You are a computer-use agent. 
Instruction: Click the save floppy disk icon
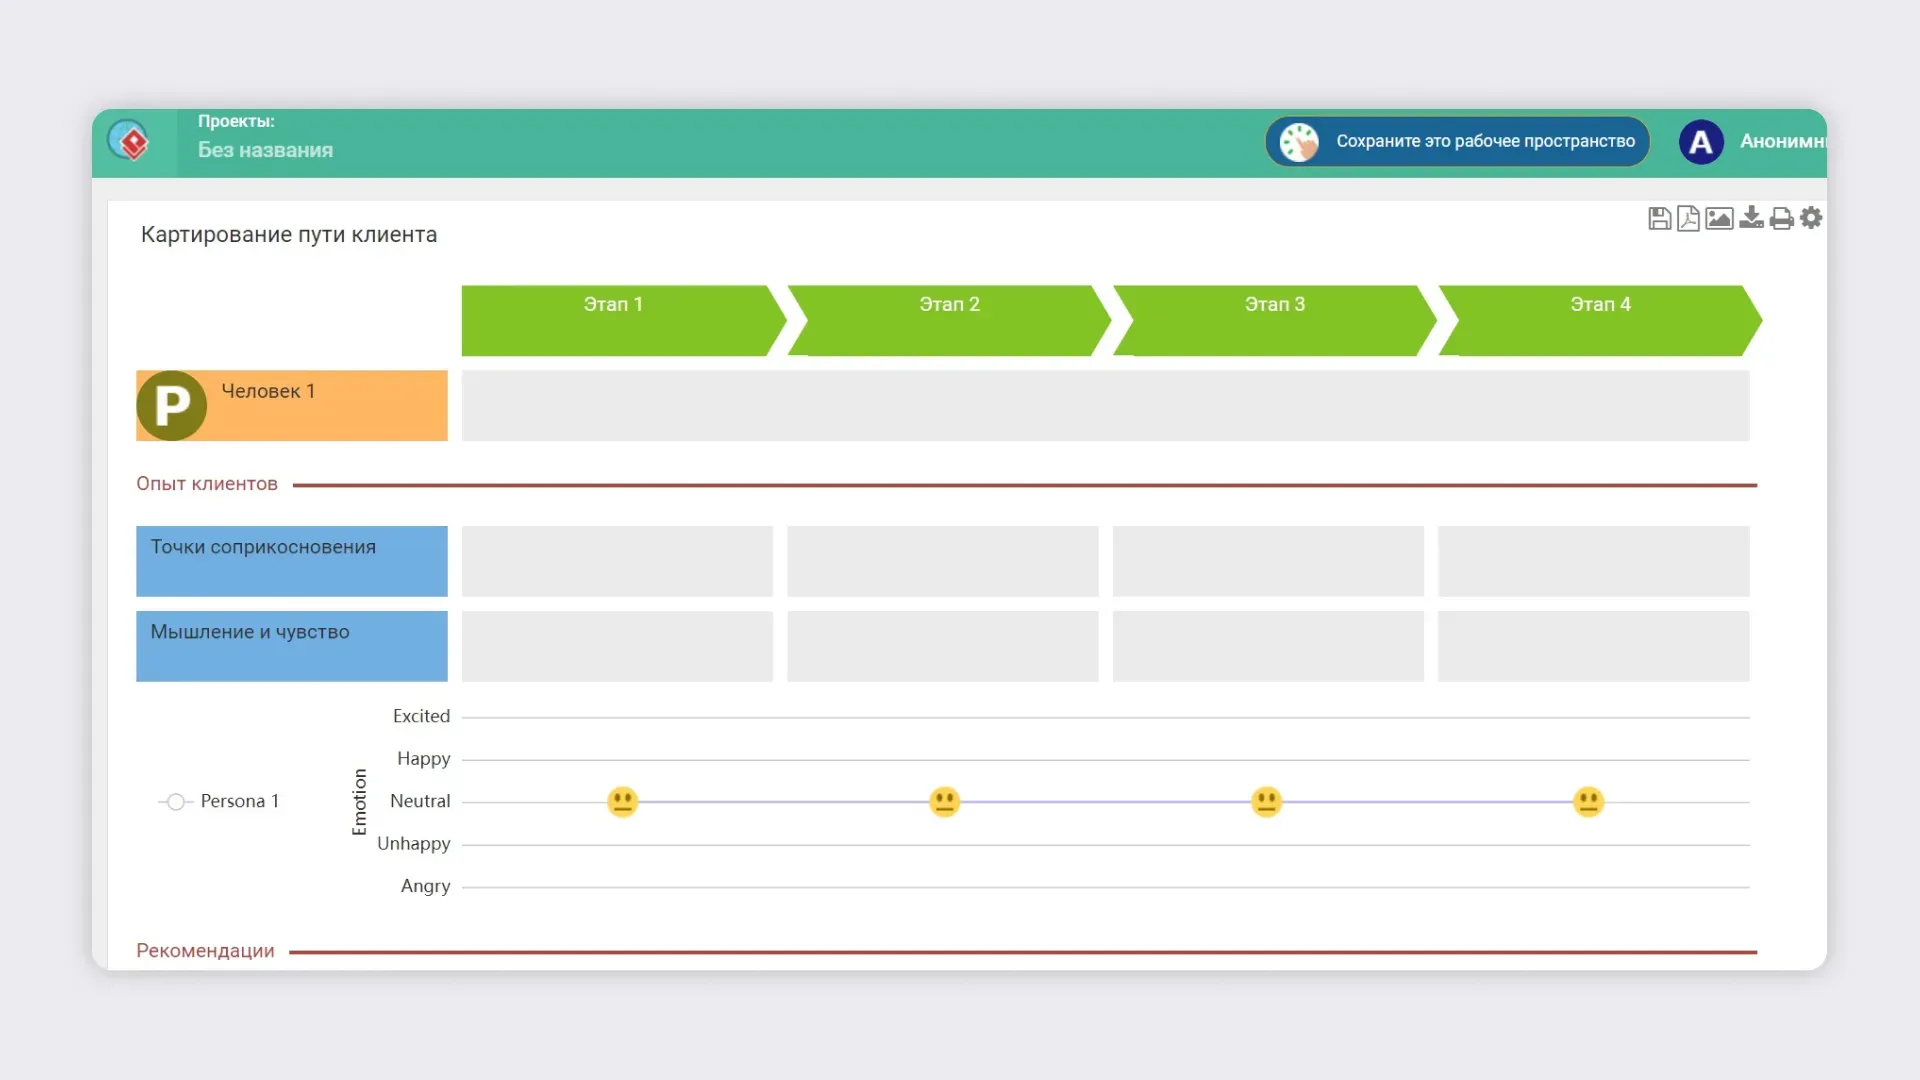point(1659,218)
